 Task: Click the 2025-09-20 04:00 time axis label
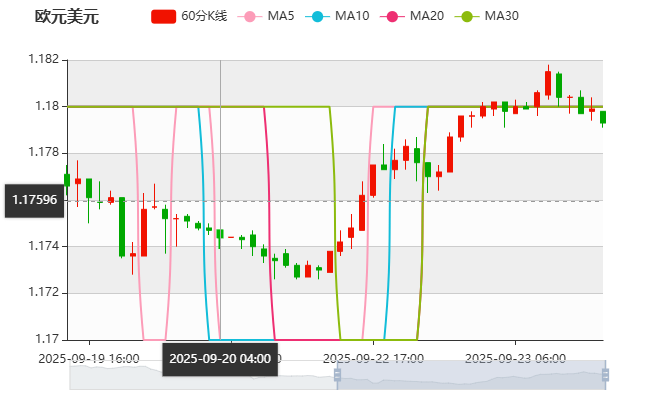click(220, 359)
